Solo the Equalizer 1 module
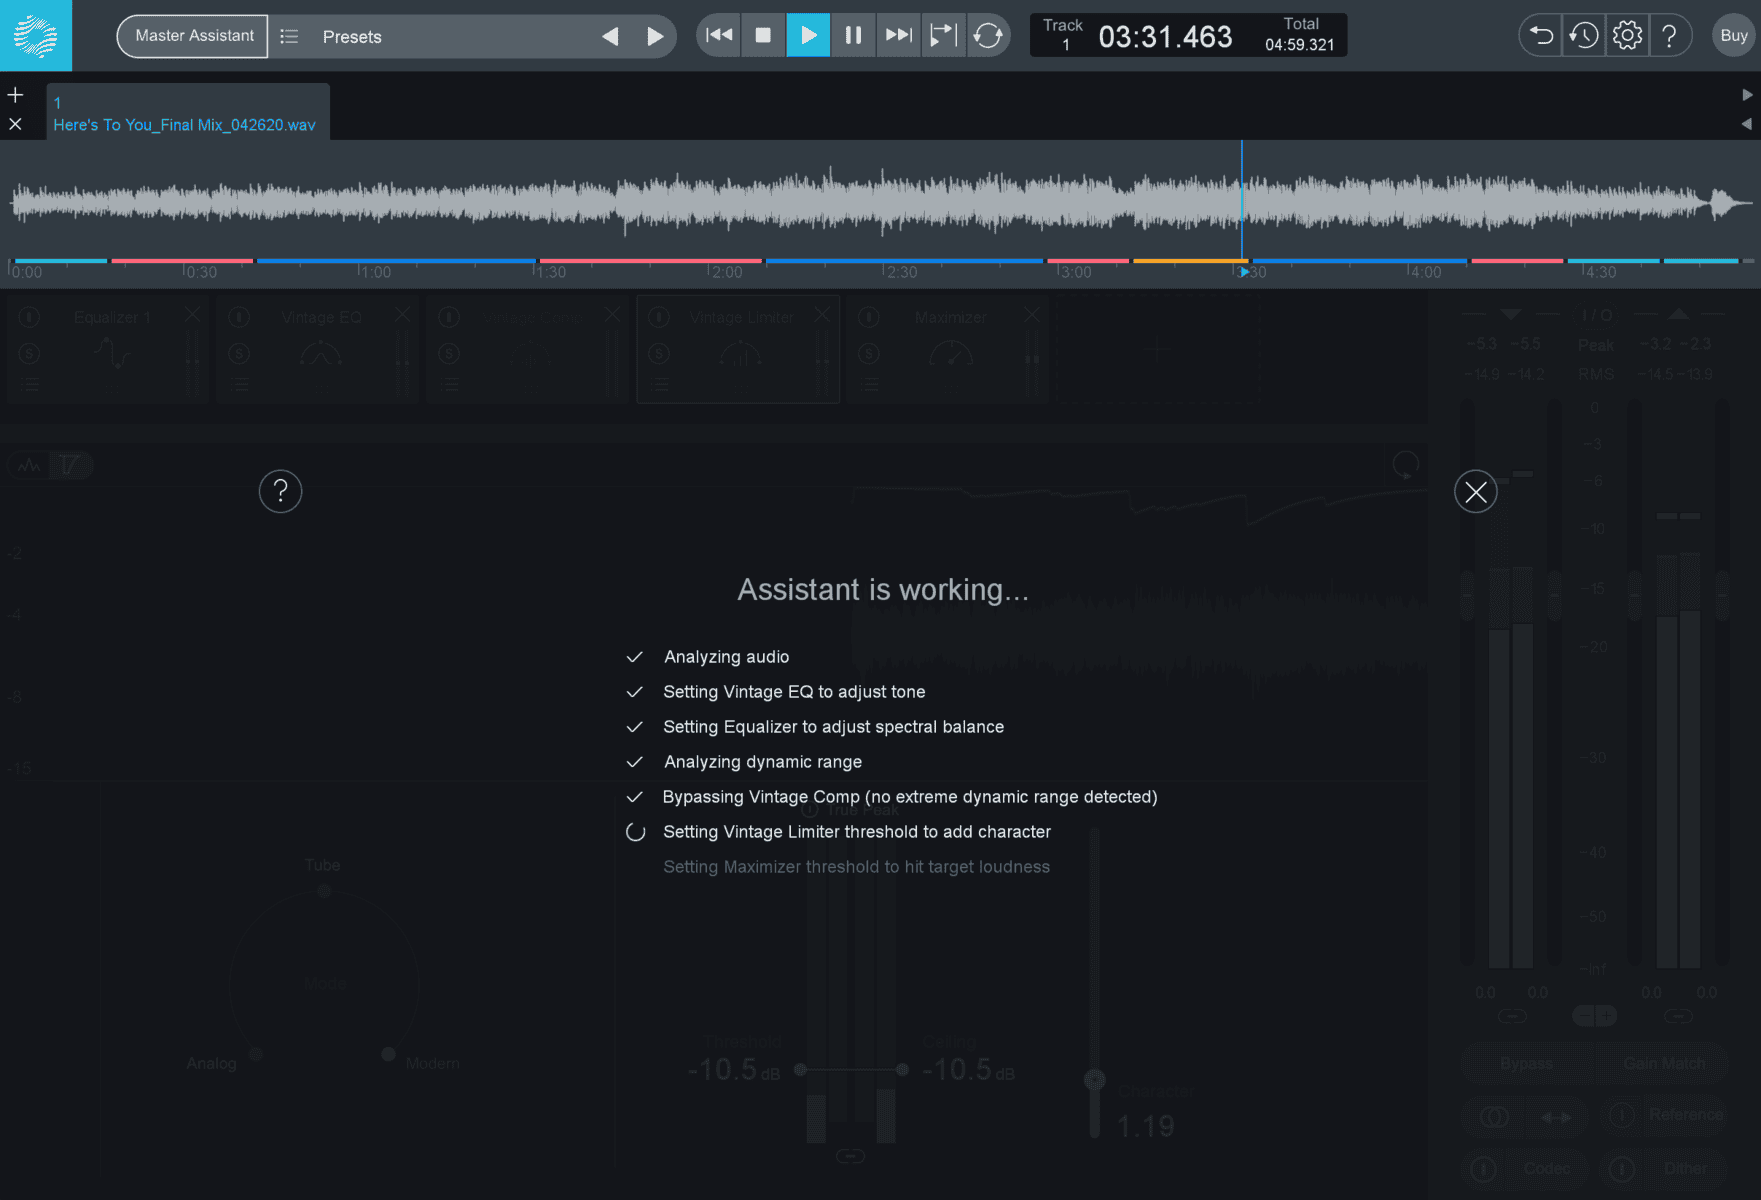Viewport: 1761px width, 1200px height. 29,353
